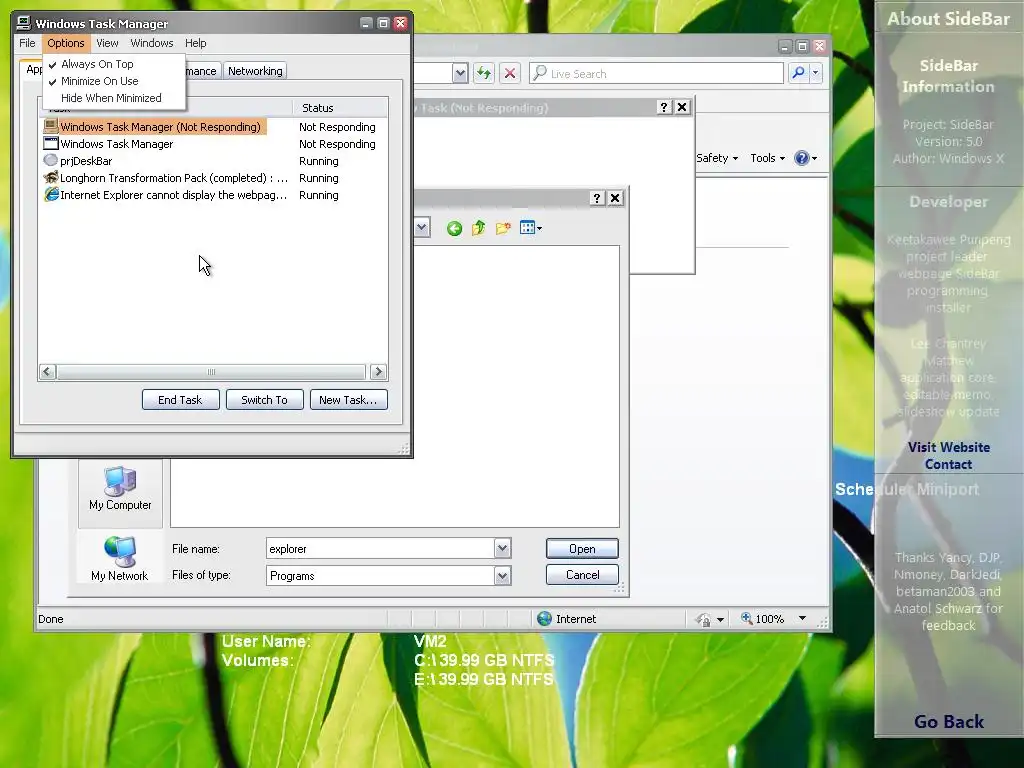Expand the File name dropdown

tap(502, 549)
